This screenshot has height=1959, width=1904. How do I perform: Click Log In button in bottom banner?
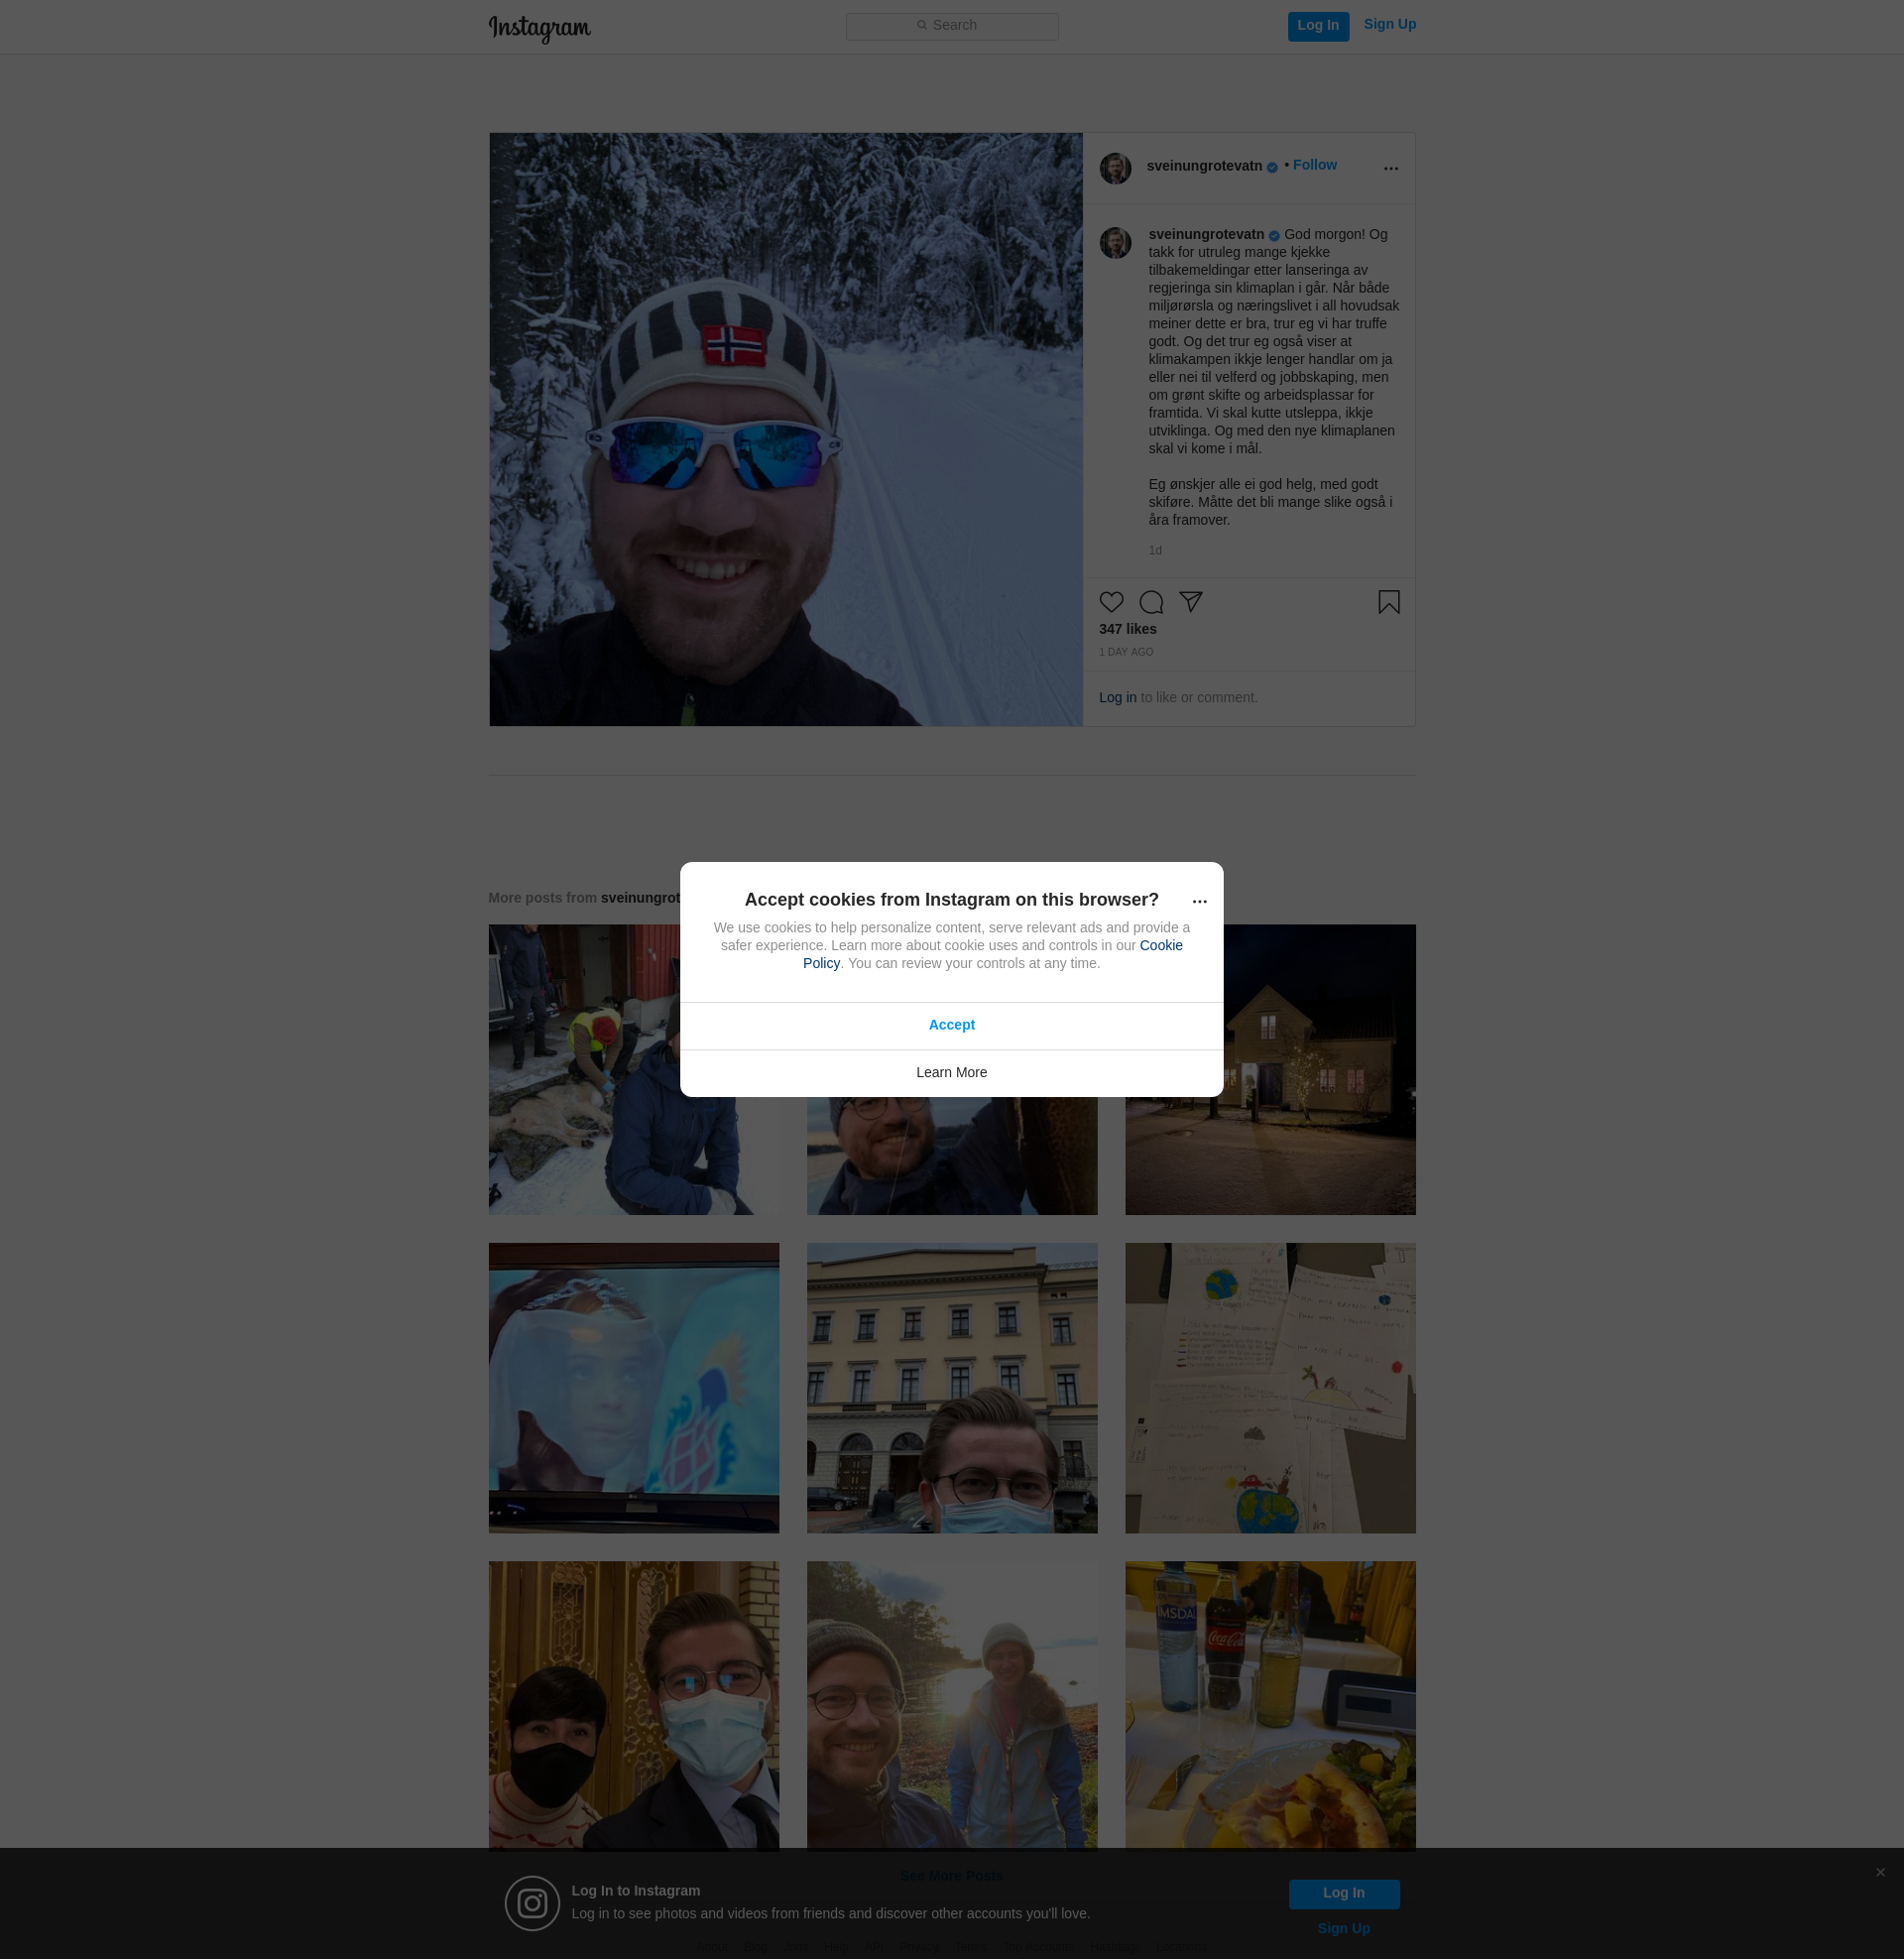coord(1343,1894)
